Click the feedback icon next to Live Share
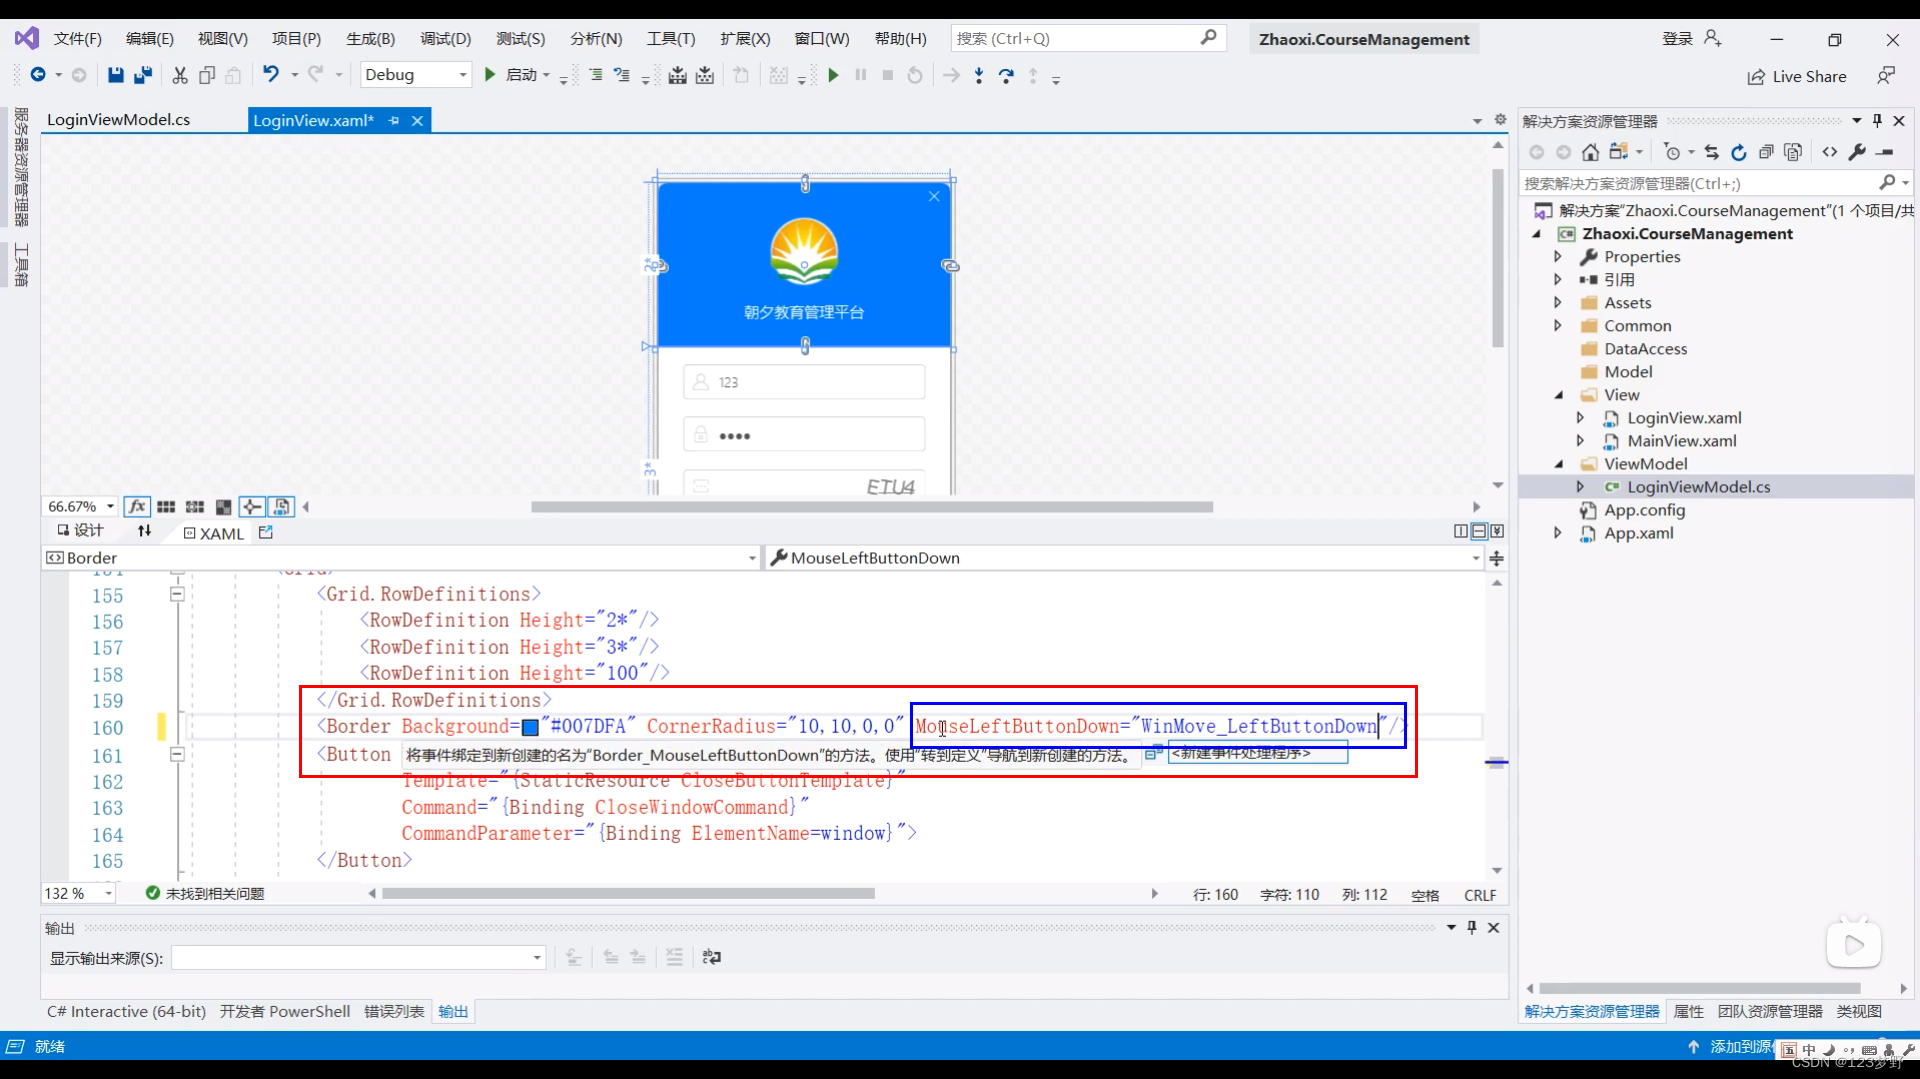 coord(1886,76)
